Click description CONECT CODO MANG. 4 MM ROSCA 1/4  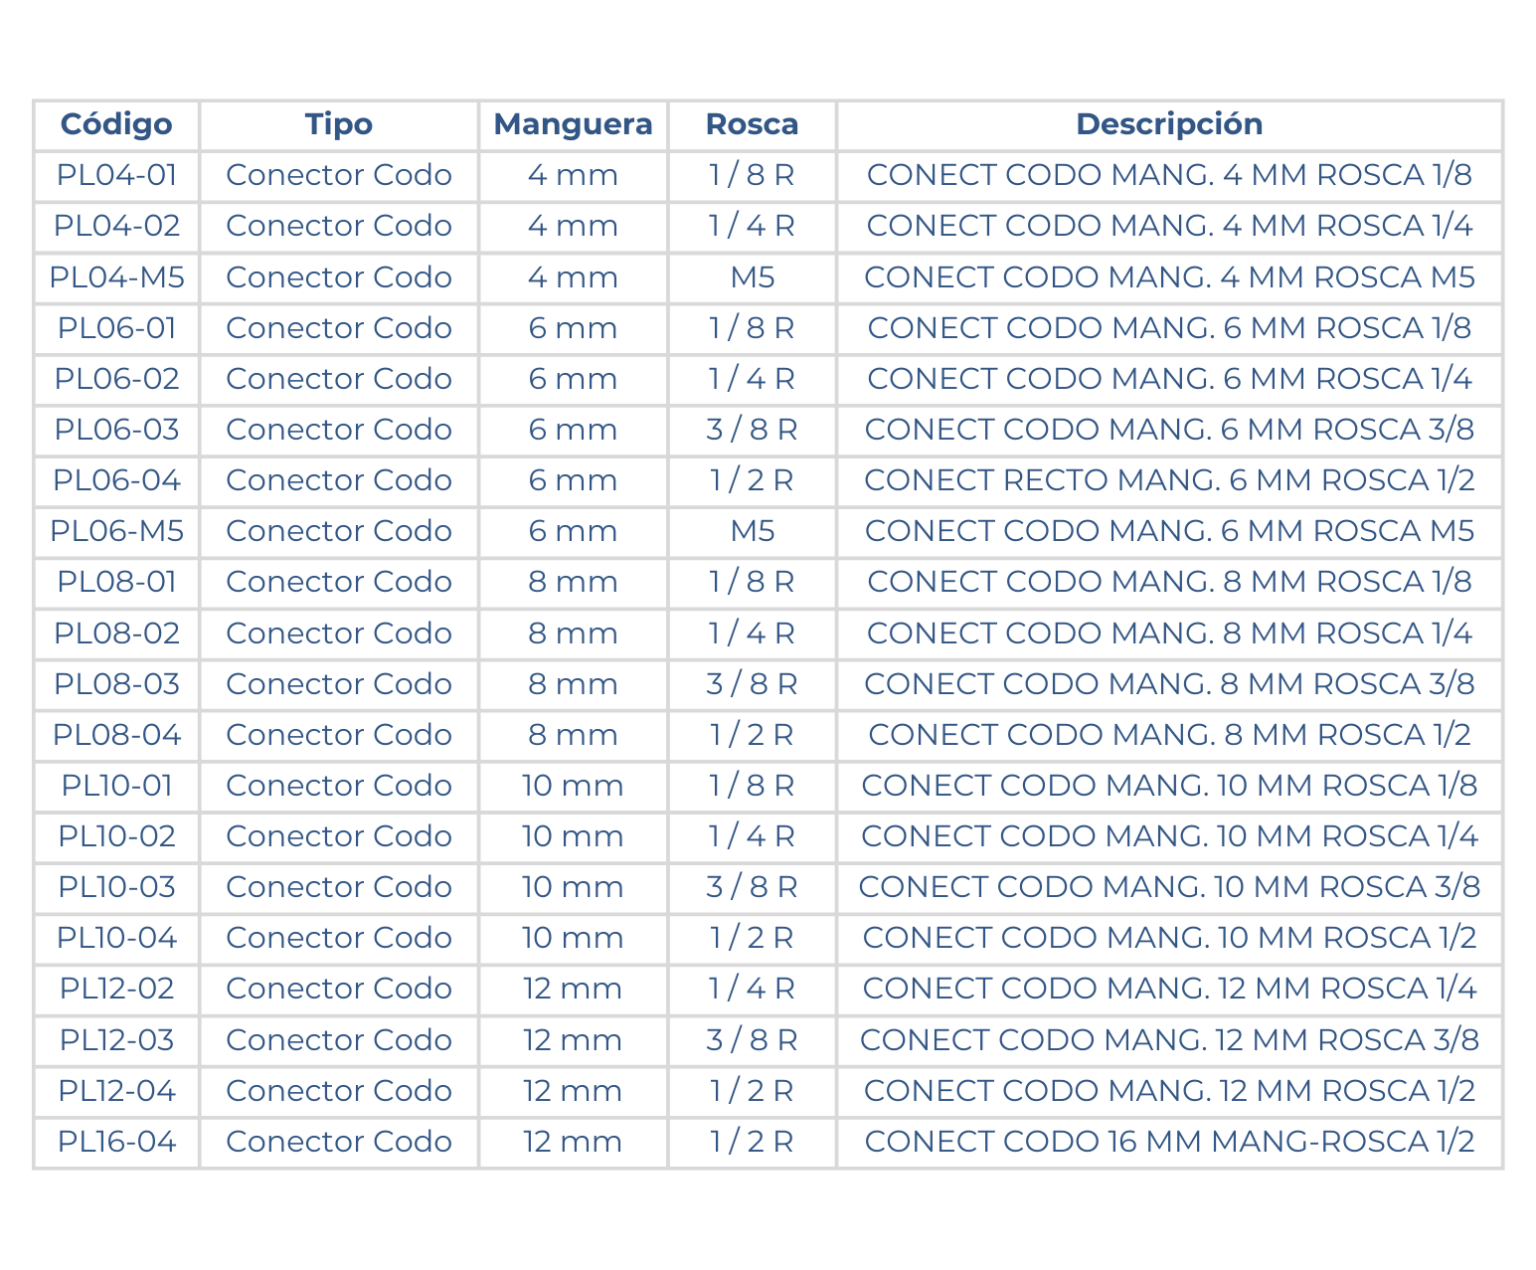pyautogui.click(x=1169, y=226)
